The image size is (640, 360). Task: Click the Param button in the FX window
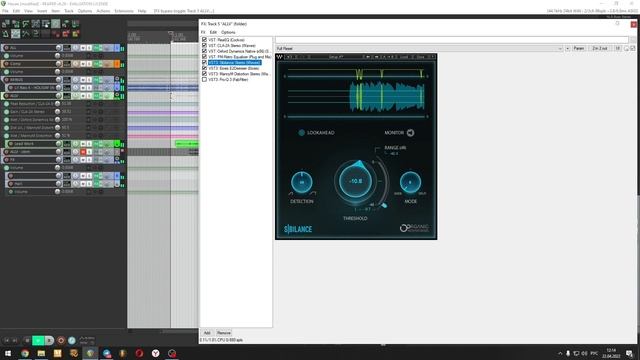579,49
